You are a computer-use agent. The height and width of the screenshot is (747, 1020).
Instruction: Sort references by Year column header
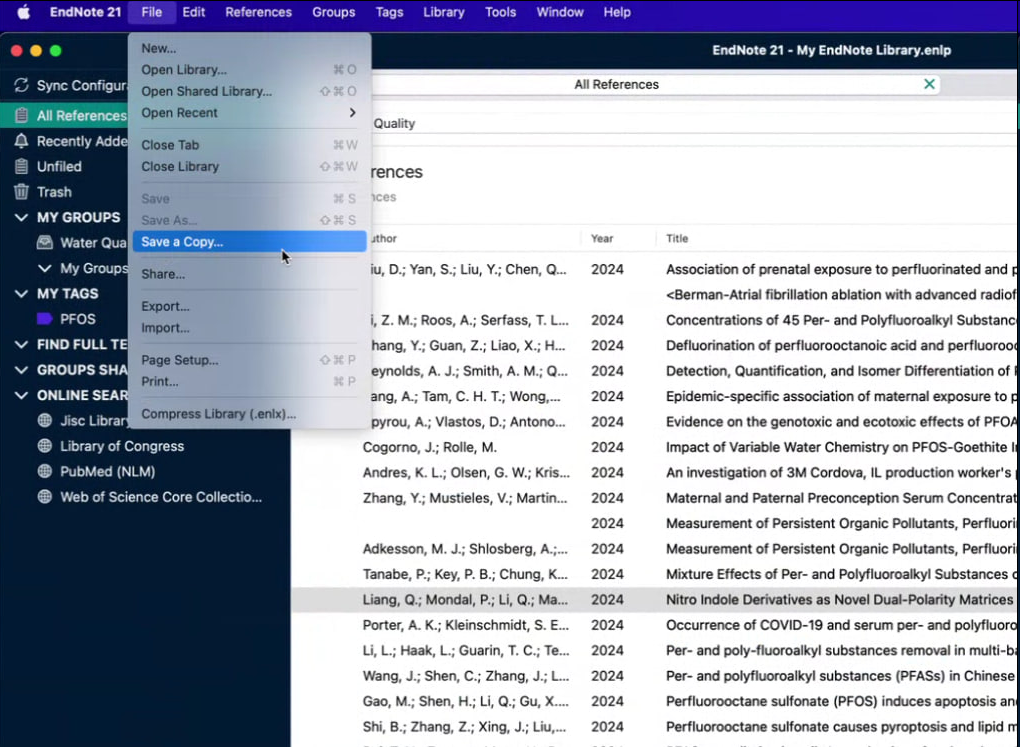pos(602,239)
